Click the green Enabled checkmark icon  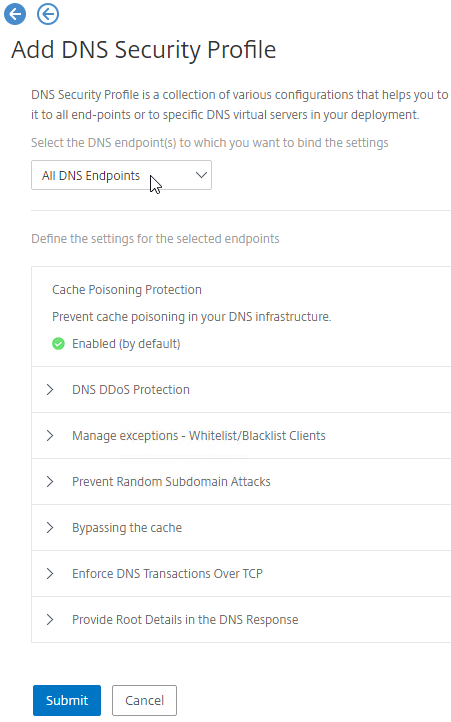point(59,344)
